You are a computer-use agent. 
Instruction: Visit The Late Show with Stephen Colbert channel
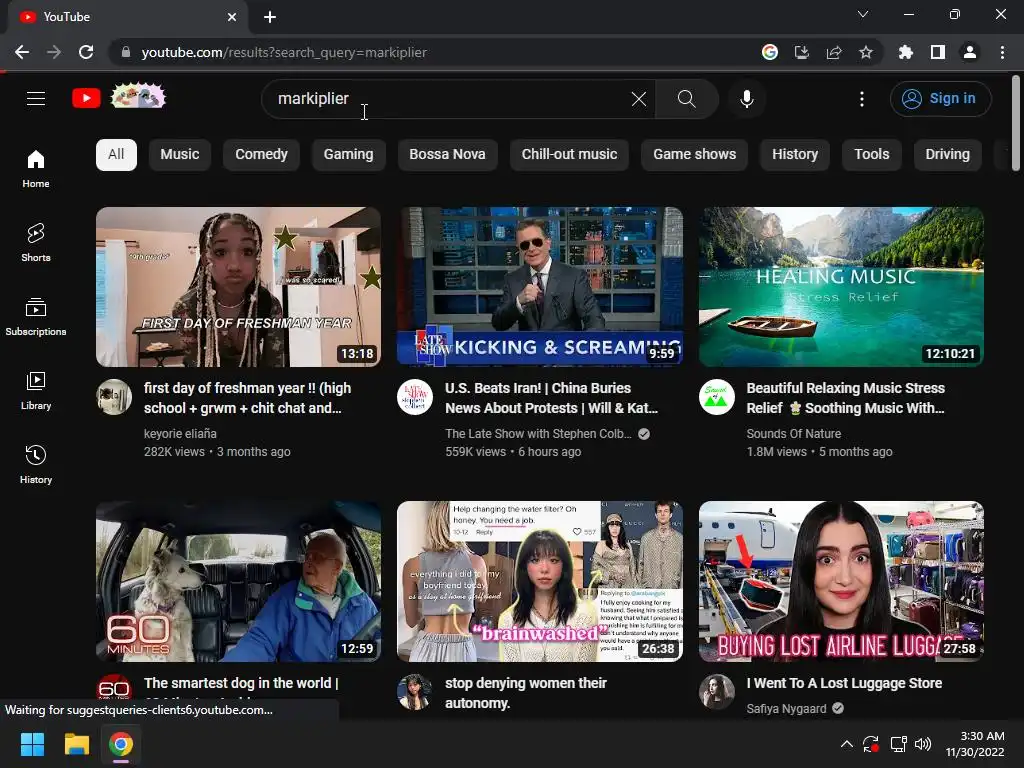(538, 434)
